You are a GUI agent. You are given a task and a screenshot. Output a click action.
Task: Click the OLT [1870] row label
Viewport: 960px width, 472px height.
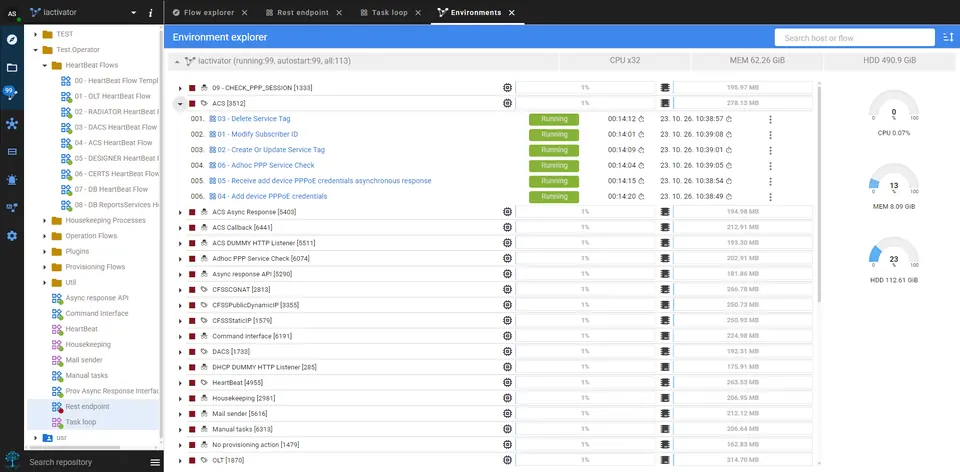228,460
